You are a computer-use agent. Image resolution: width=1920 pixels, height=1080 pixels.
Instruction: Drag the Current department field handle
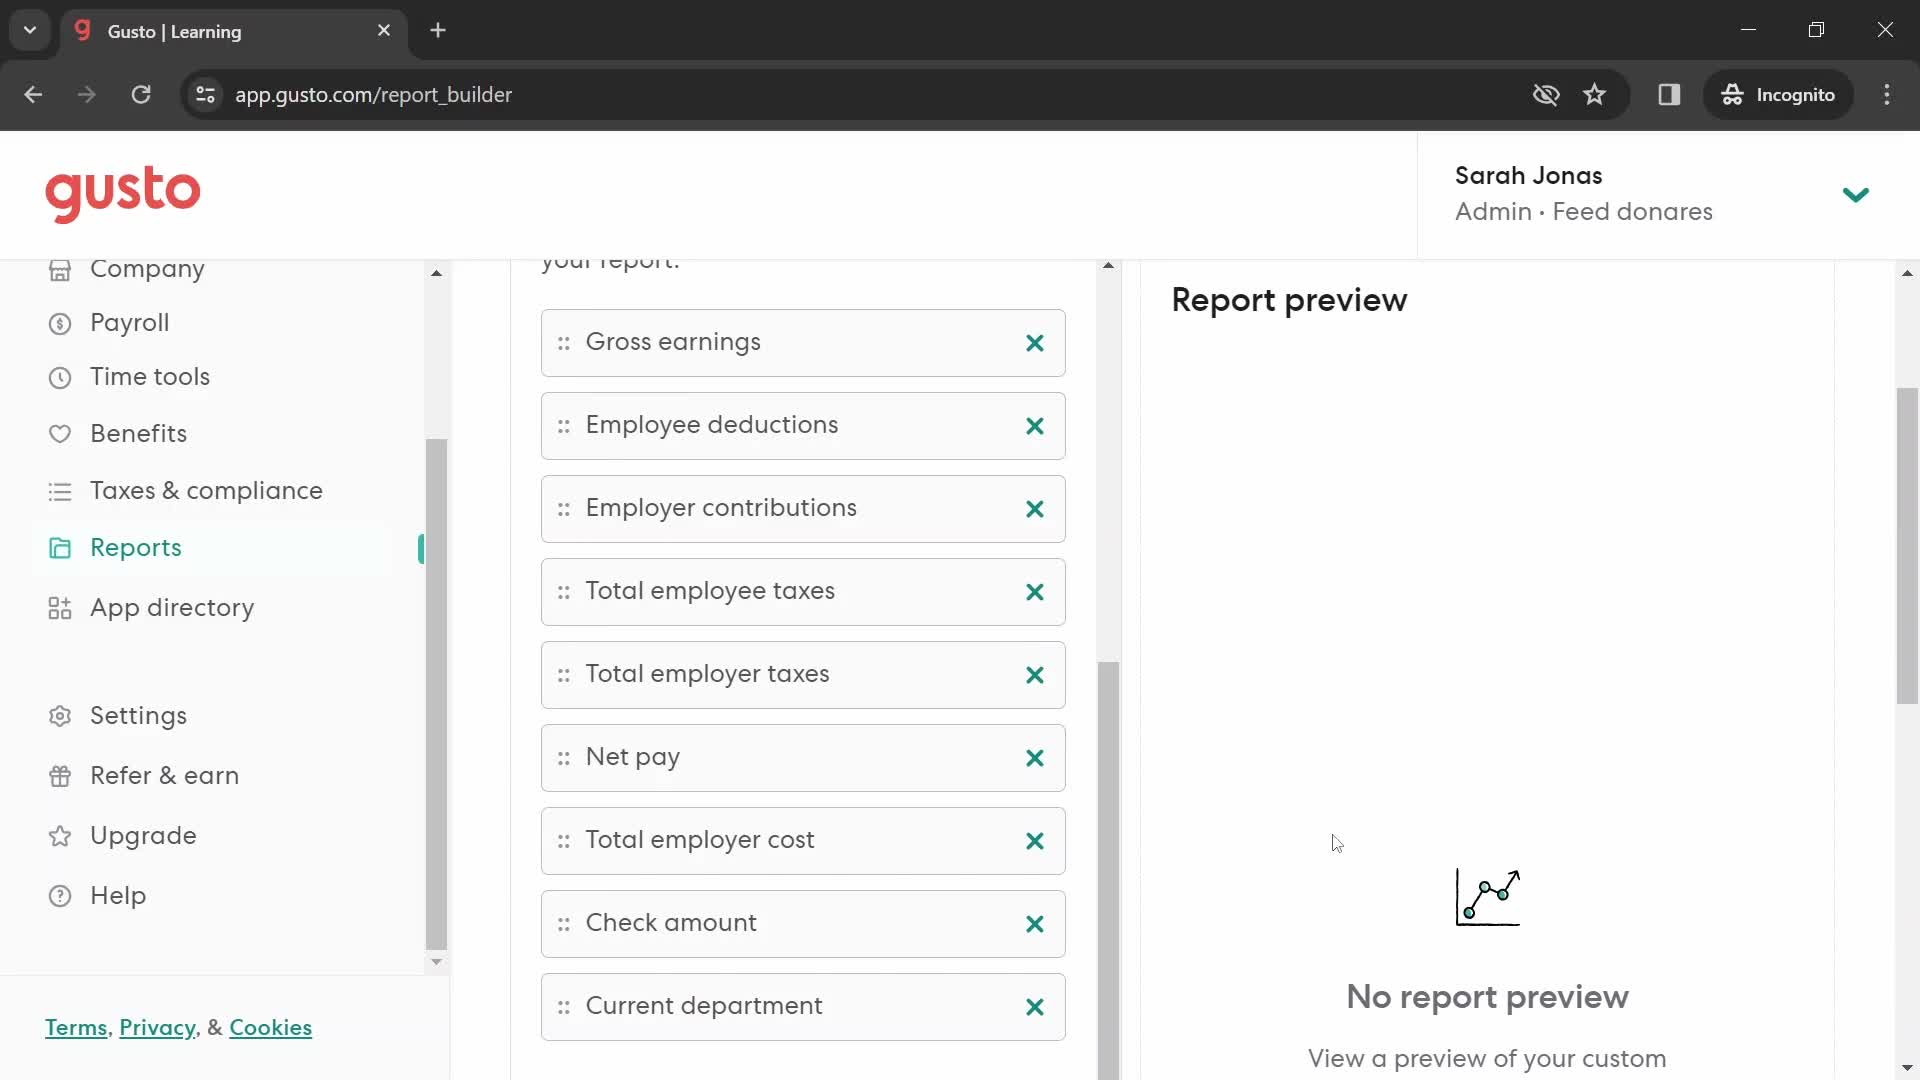pos(563,1006)
